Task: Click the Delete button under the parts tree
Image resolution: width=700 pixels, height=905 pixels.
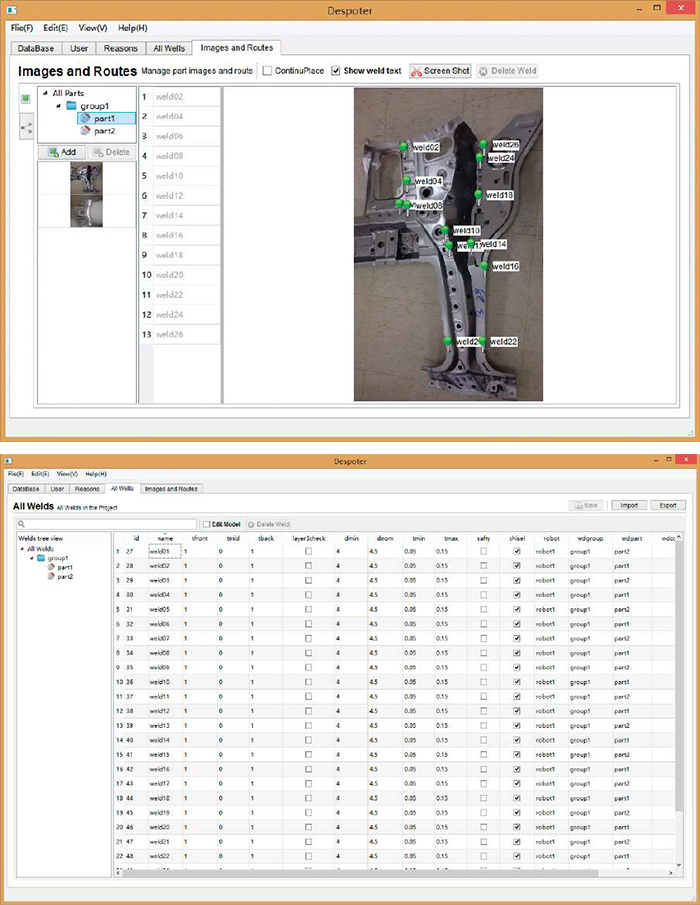Action: pyautogui.click(x=112, y=152)
